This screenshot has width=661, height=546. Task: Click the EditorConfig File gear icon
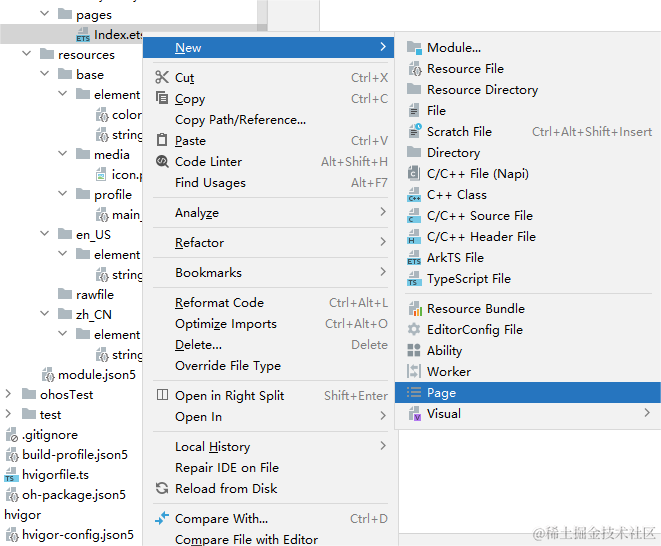coord(414,329)
